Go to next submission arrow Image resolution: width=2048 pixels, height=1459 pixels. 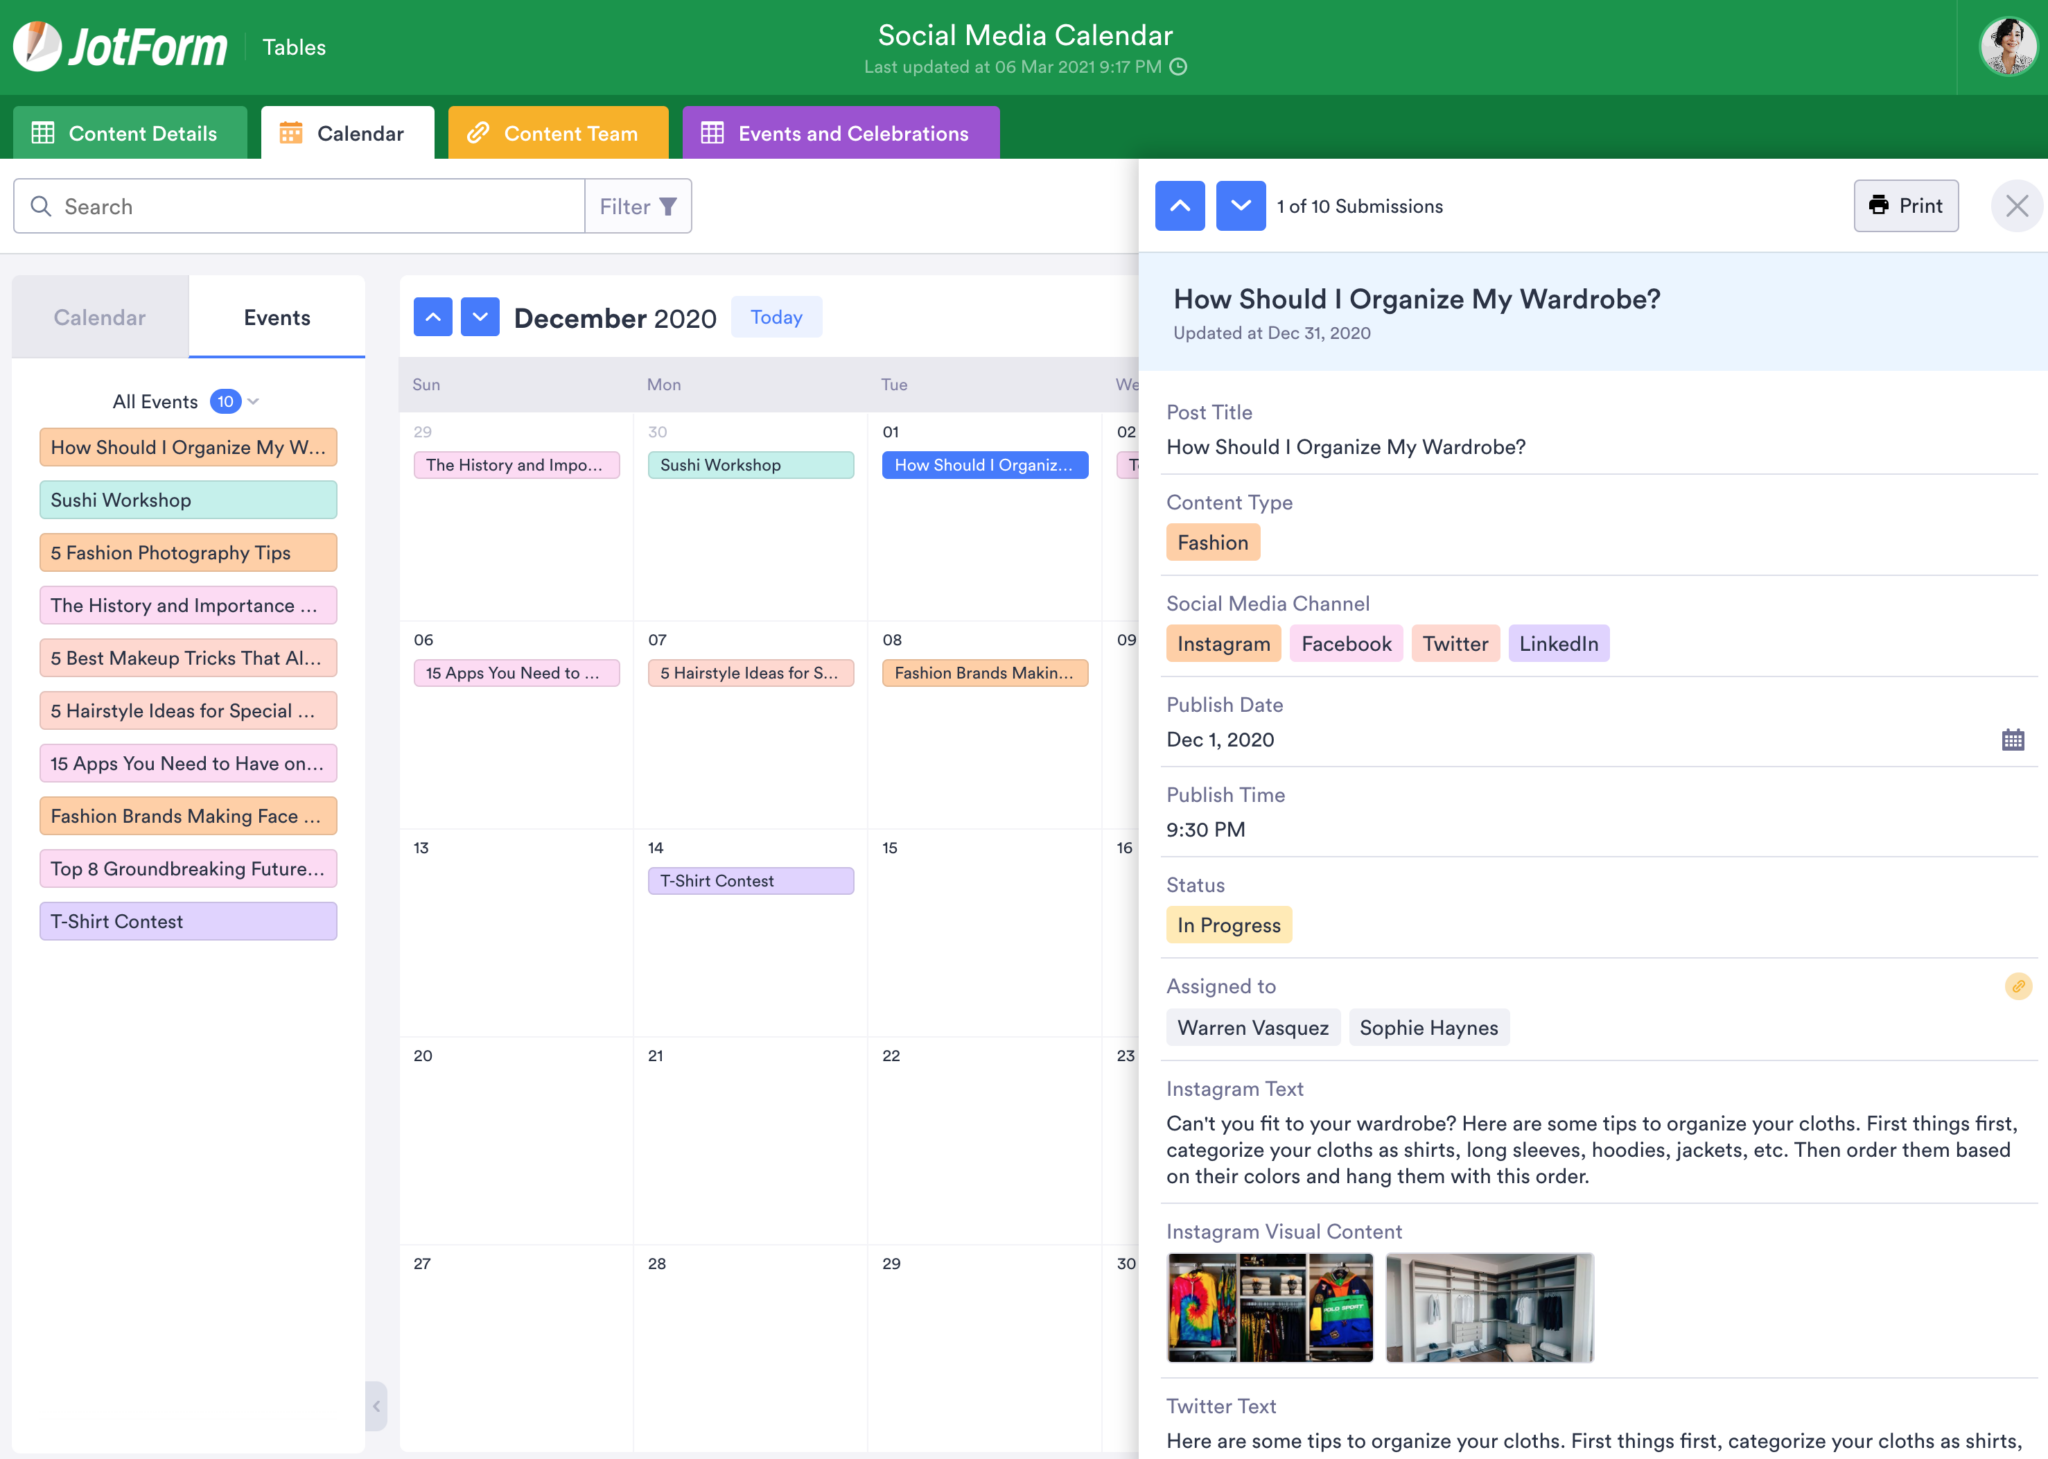pyautogui.click(x=1240, y=206)
